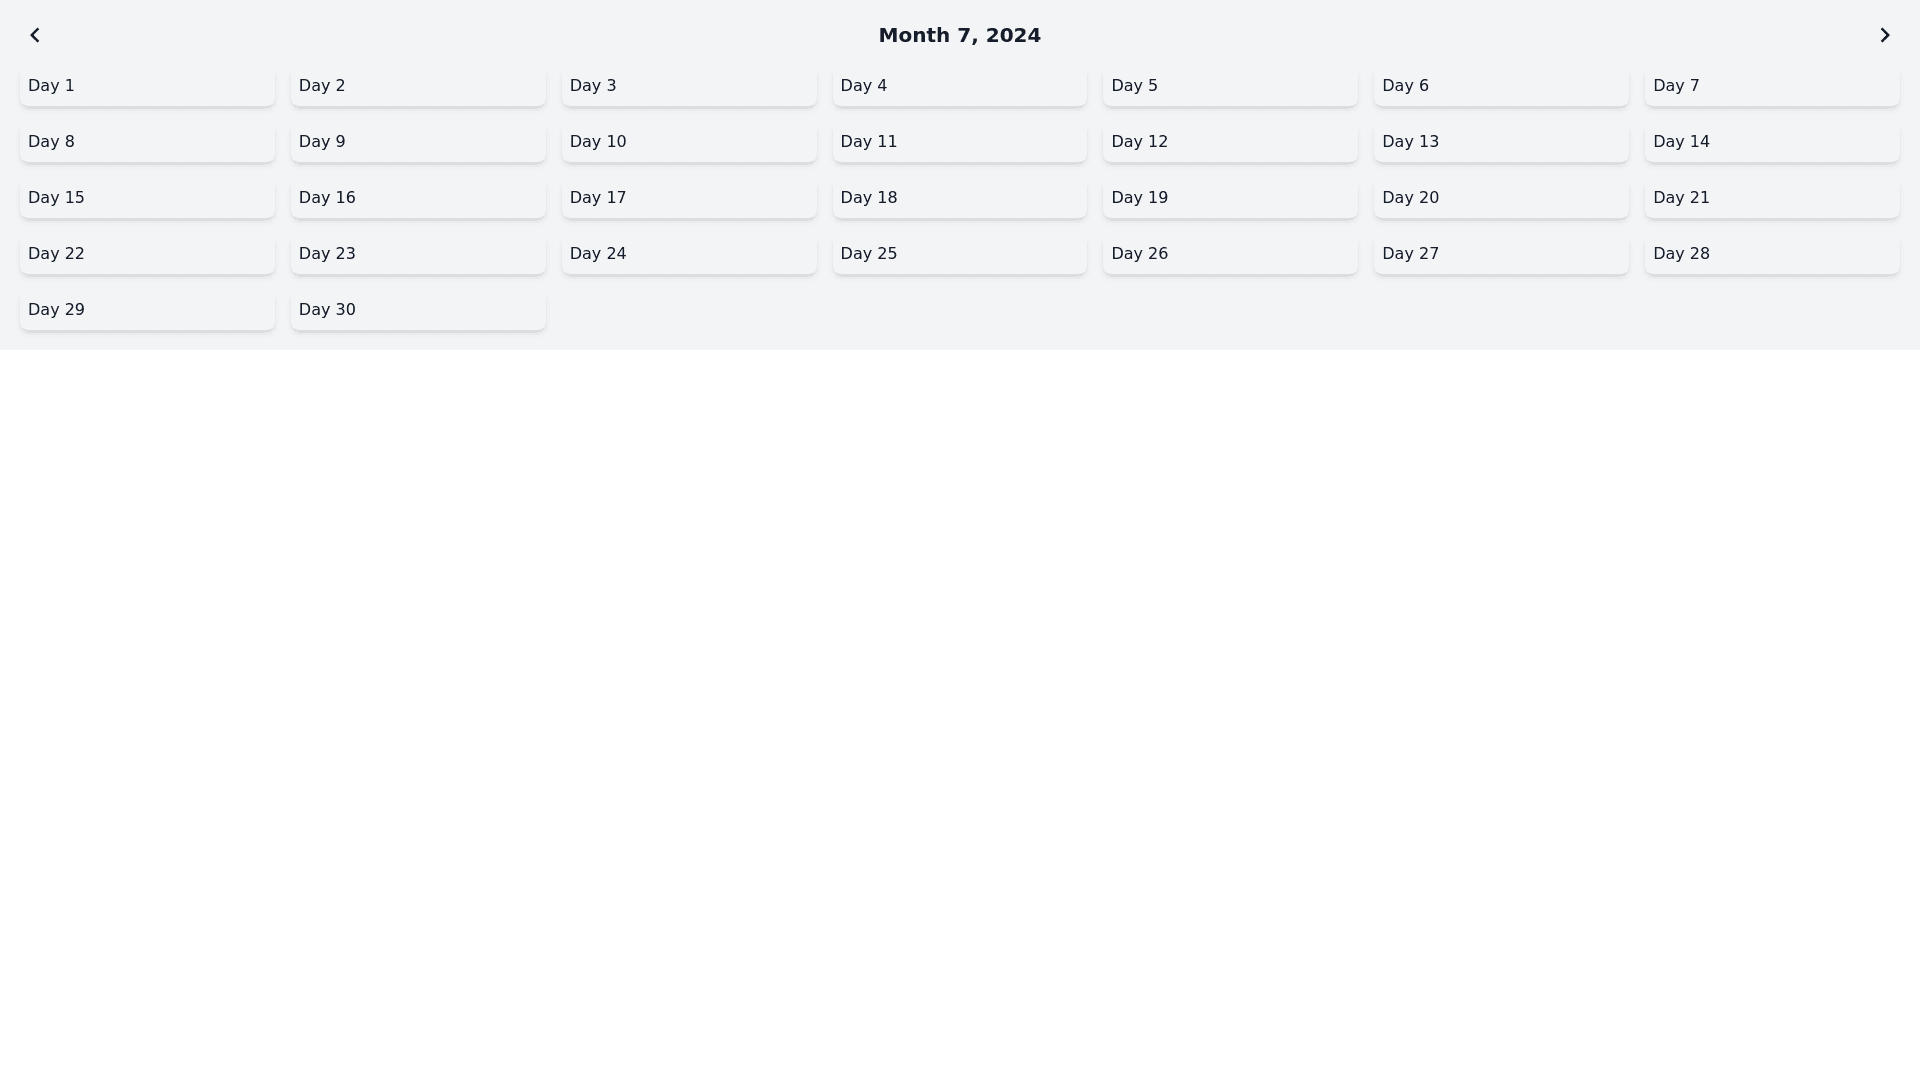
Task: Open the Day 30 cell
Action: 418,310
